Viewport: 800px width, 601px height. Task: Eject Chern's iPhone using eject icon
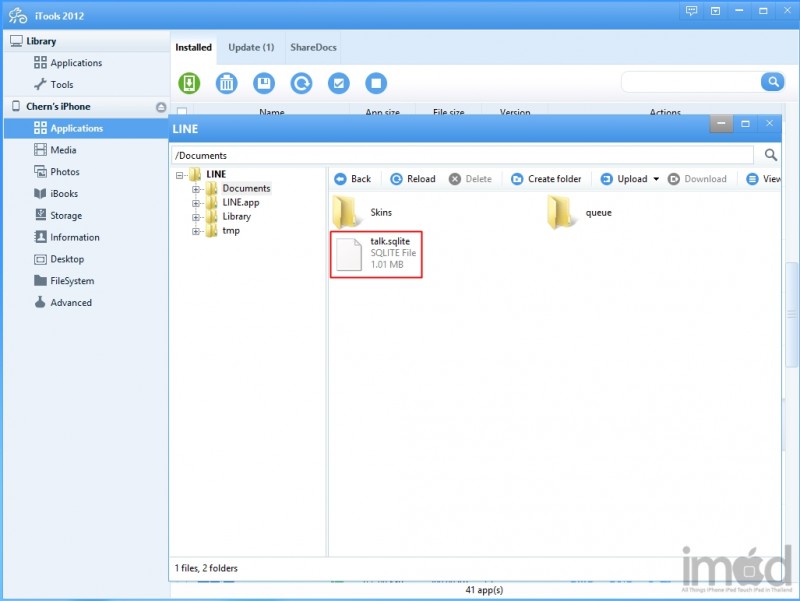160,107
